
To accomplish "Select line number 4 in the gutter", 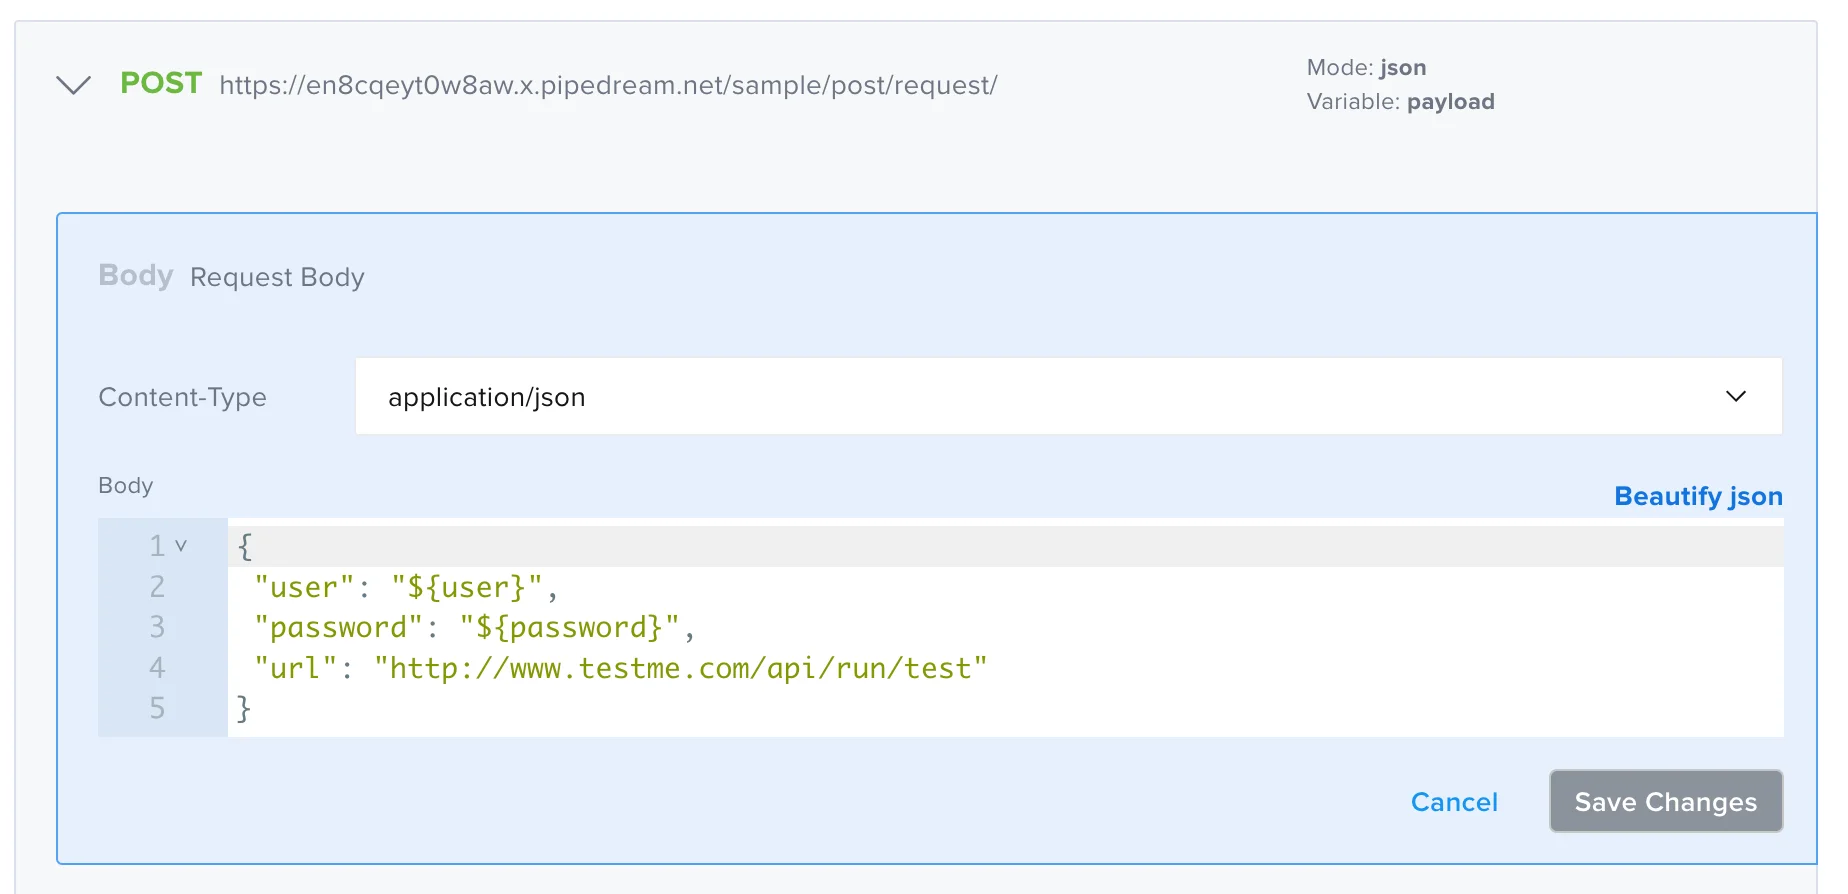I will 157,668.
